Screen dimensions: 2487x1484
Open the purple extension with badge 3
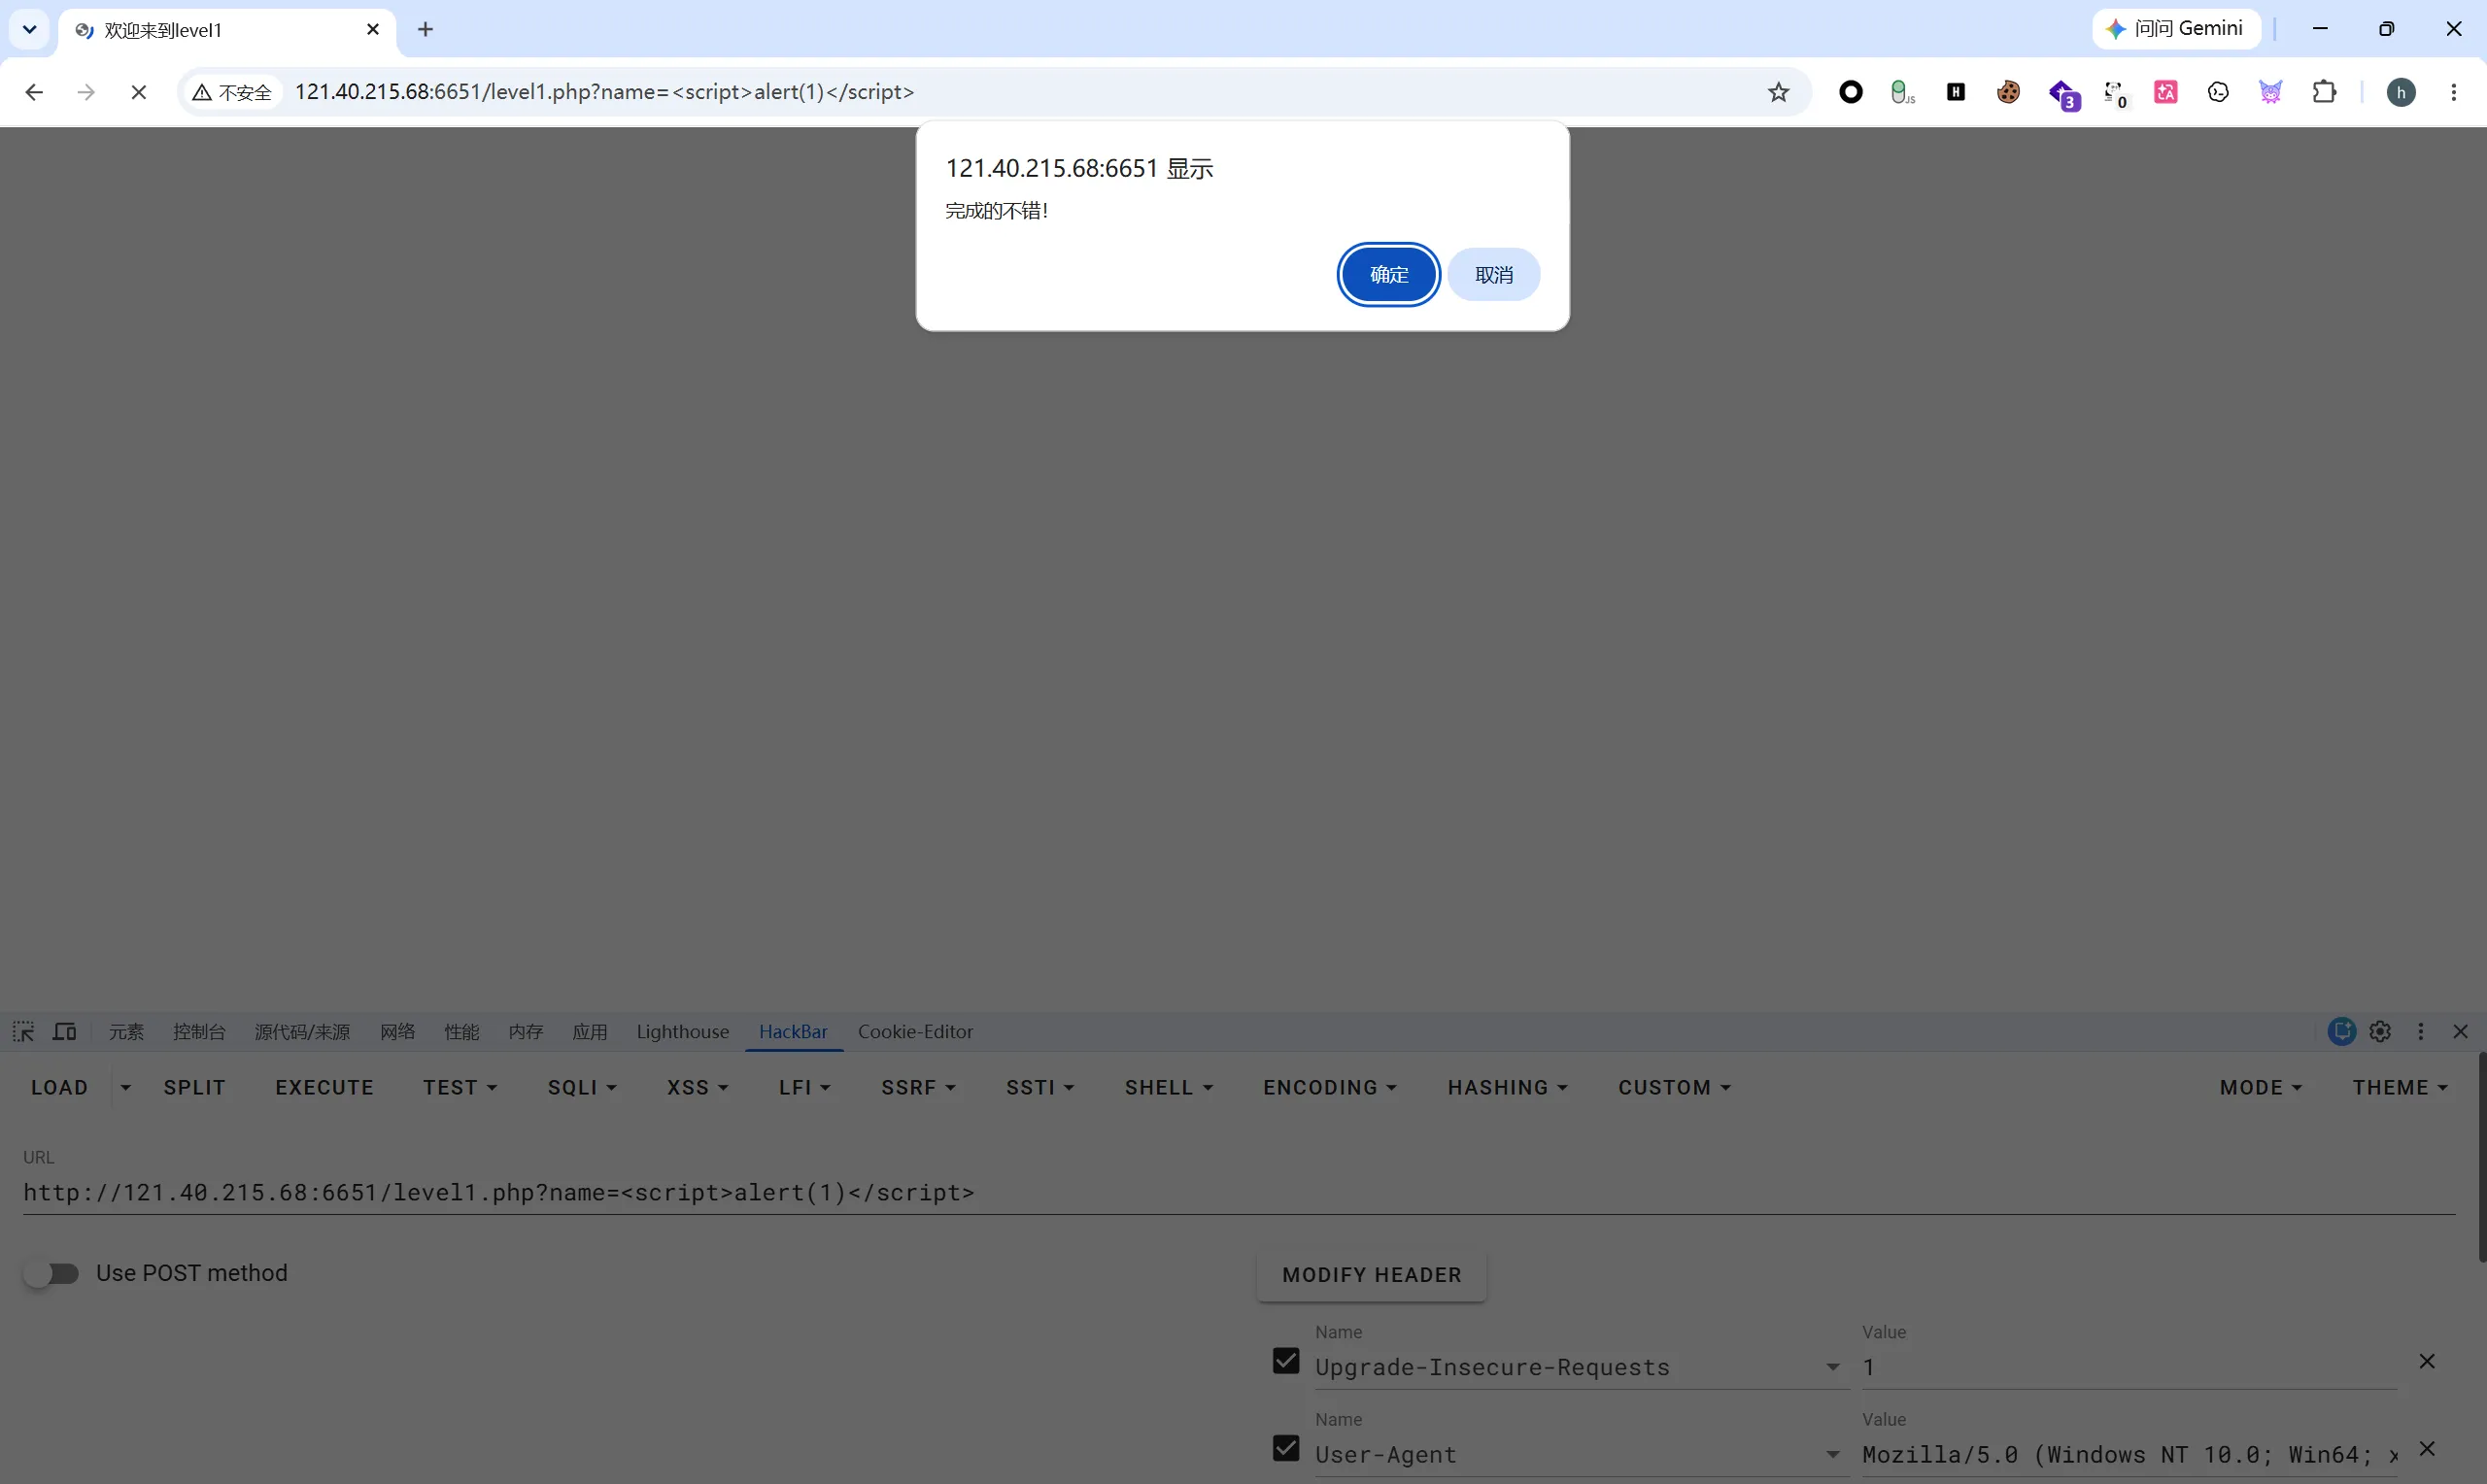coord(2063,94)
